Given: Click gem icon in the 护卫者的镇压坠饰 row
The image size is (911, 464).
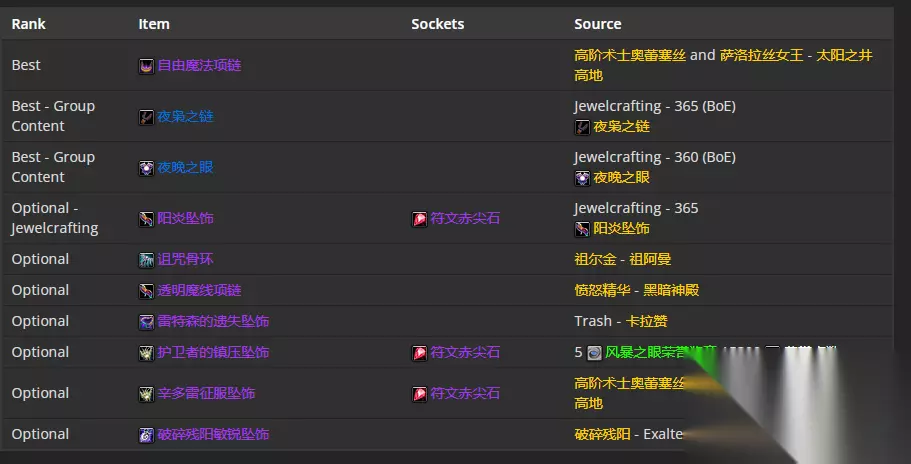Looking at the screenshot, I should click(x=419, y=353).
